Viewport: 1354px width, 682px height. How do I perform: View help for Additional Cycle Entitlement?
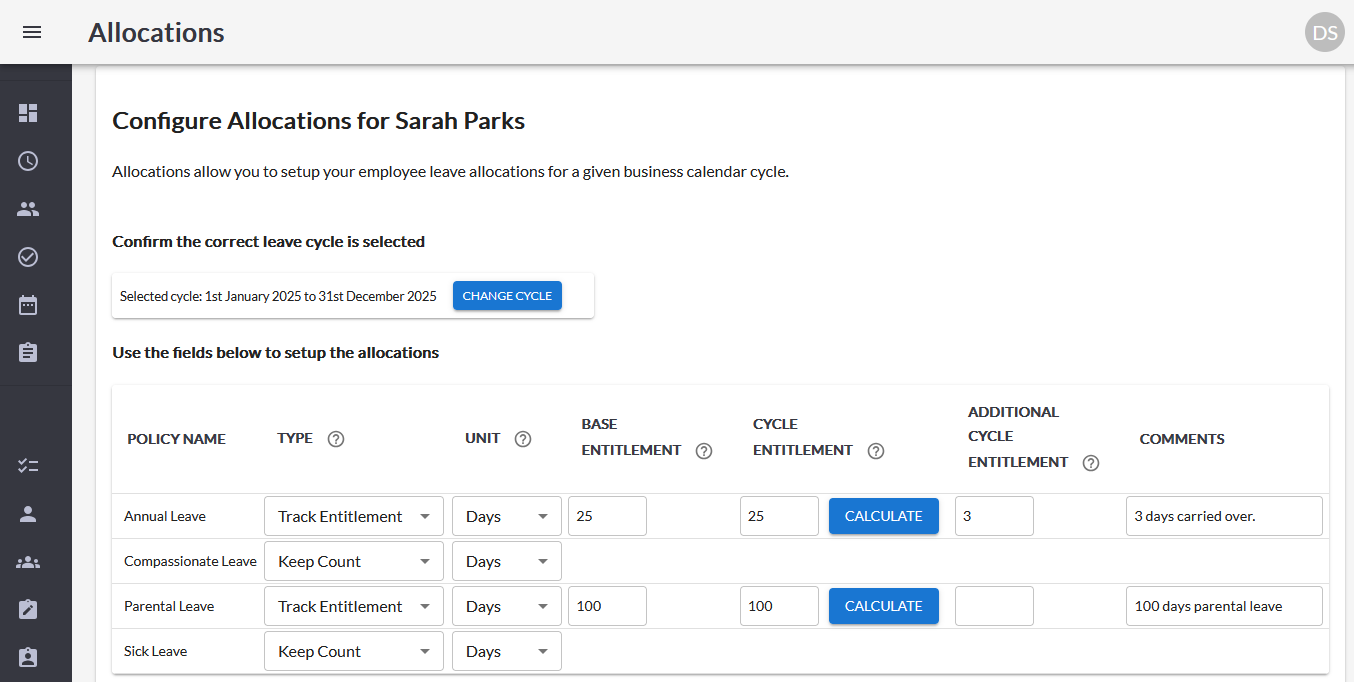[x=1090, y=462]
